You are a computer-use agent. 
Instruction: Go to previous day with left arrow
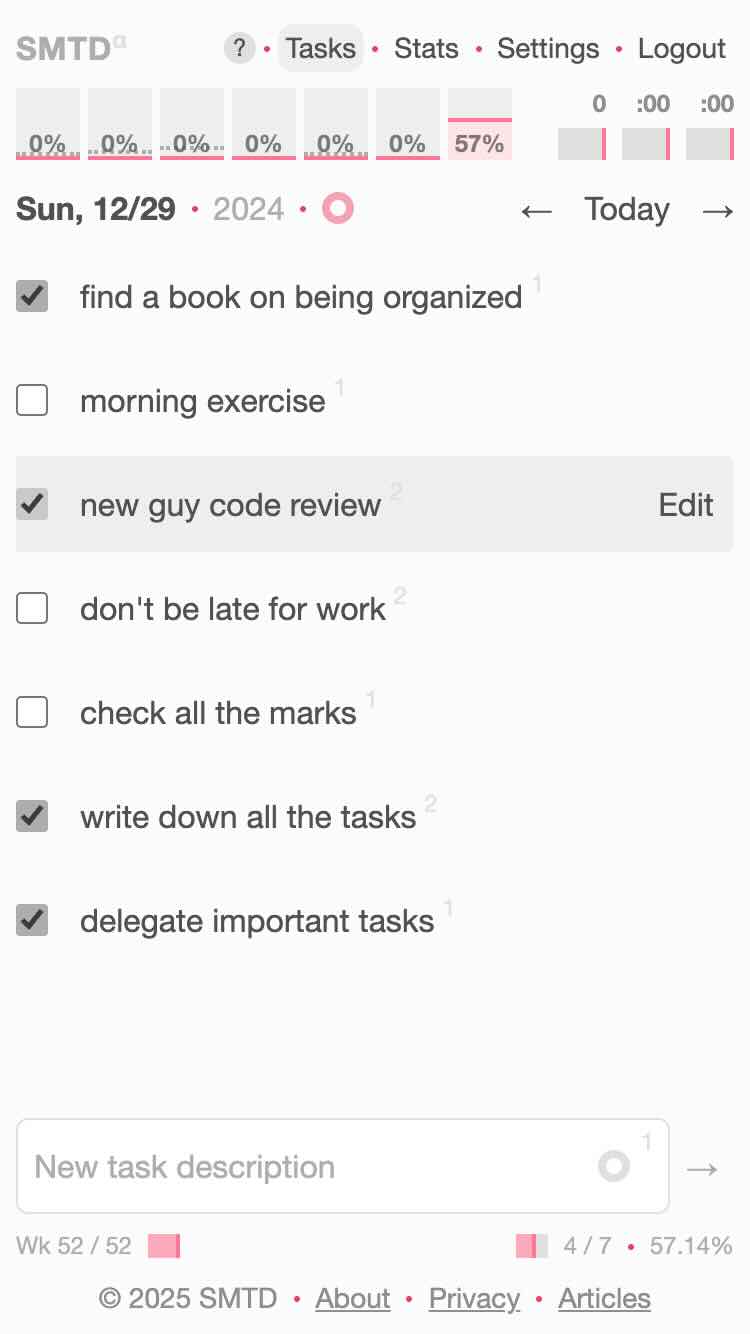(x=537, y=211)
